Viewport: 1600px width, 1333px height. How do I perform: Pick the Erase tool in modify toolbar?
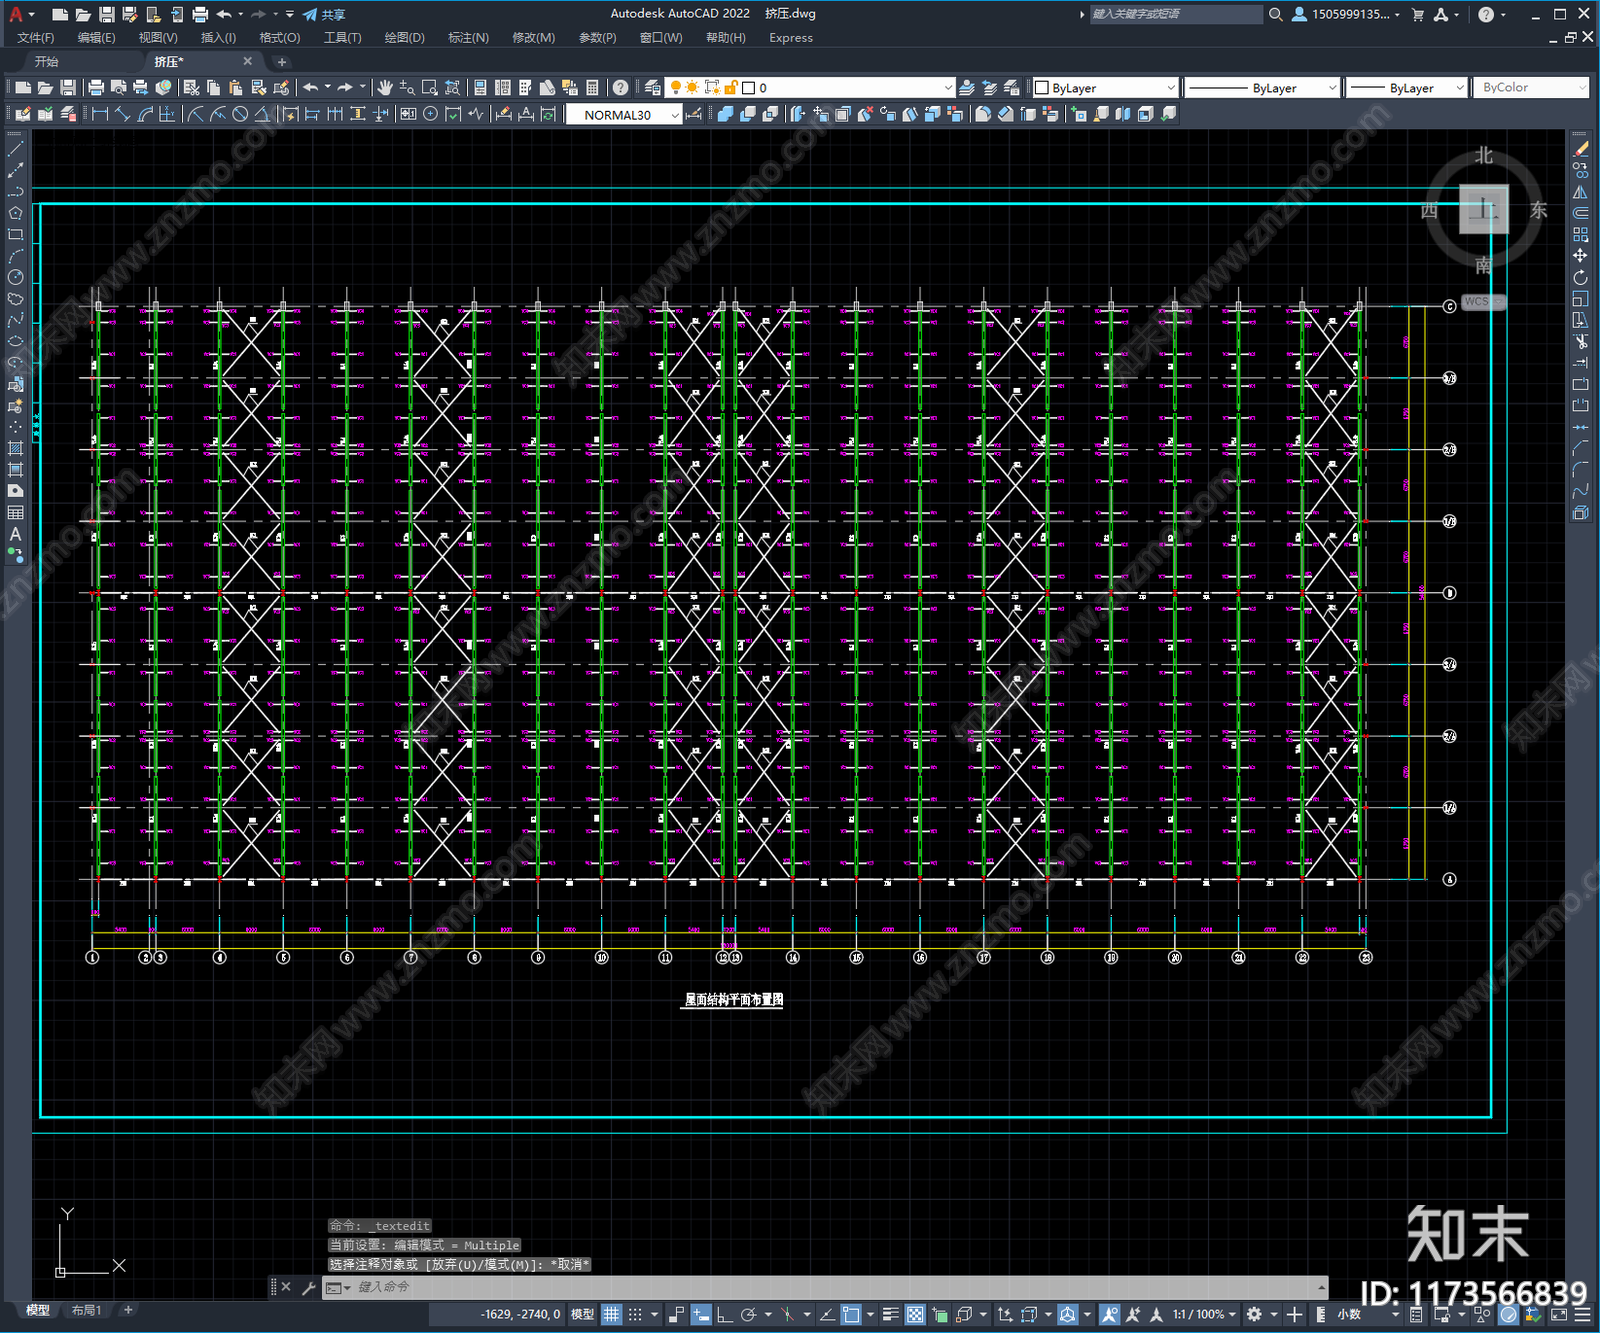(1580, 148)
